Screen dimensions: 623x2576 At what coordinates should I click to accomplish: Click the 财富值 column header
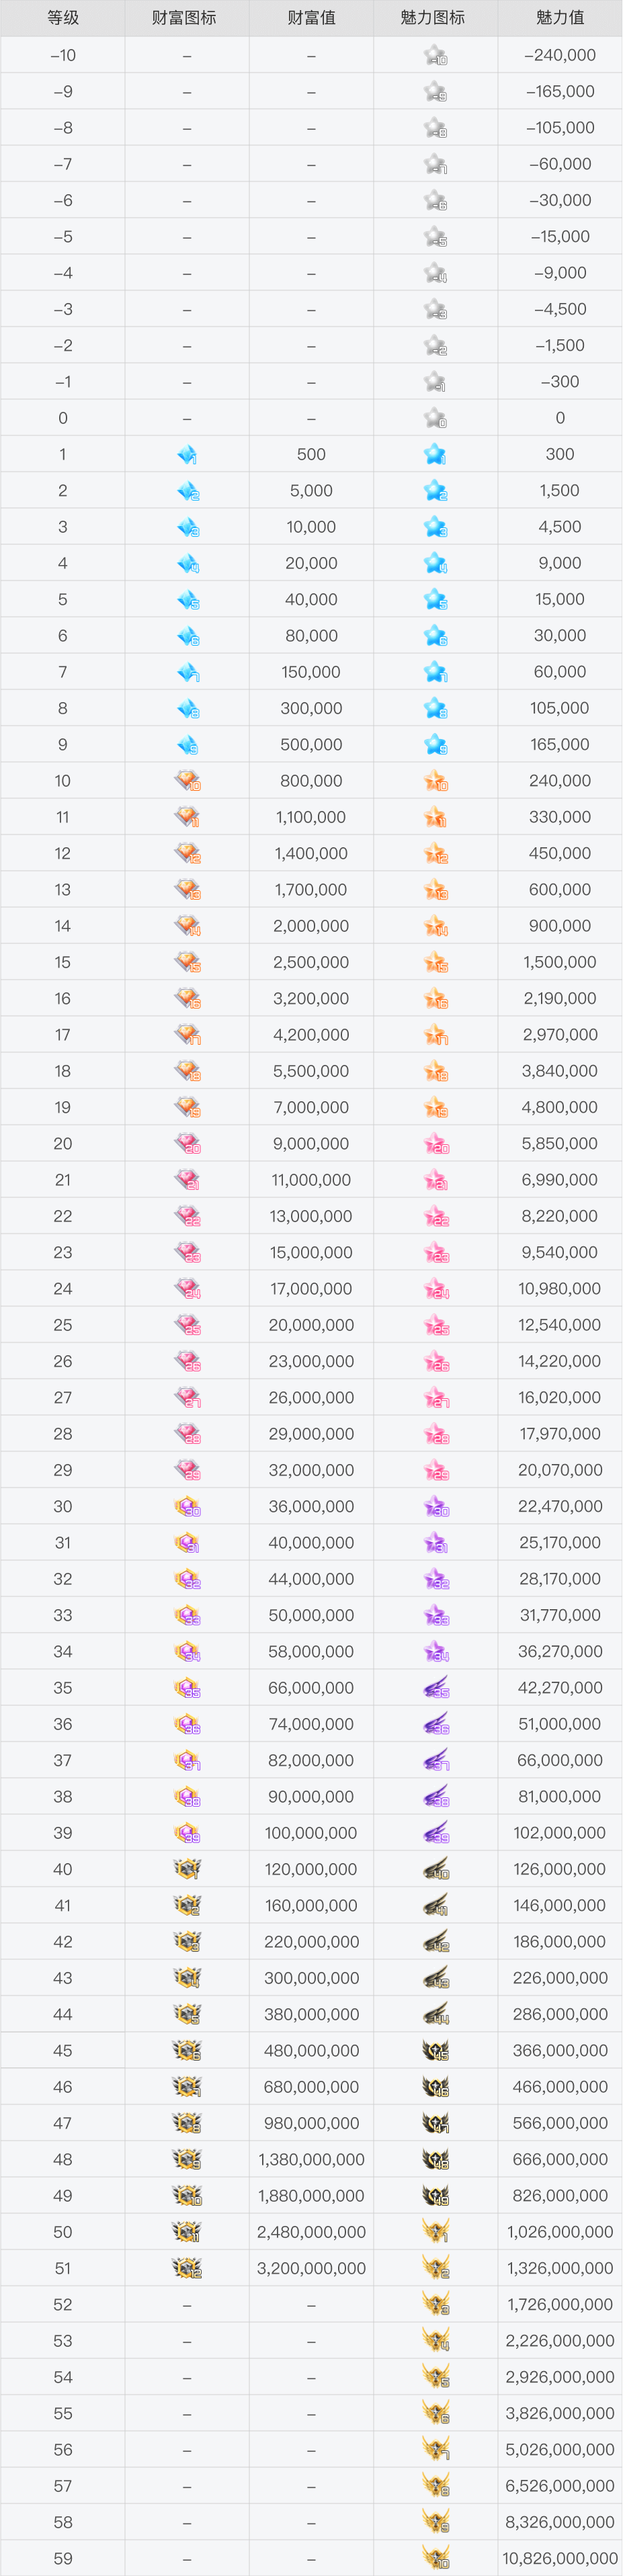[x=311, y=18]
